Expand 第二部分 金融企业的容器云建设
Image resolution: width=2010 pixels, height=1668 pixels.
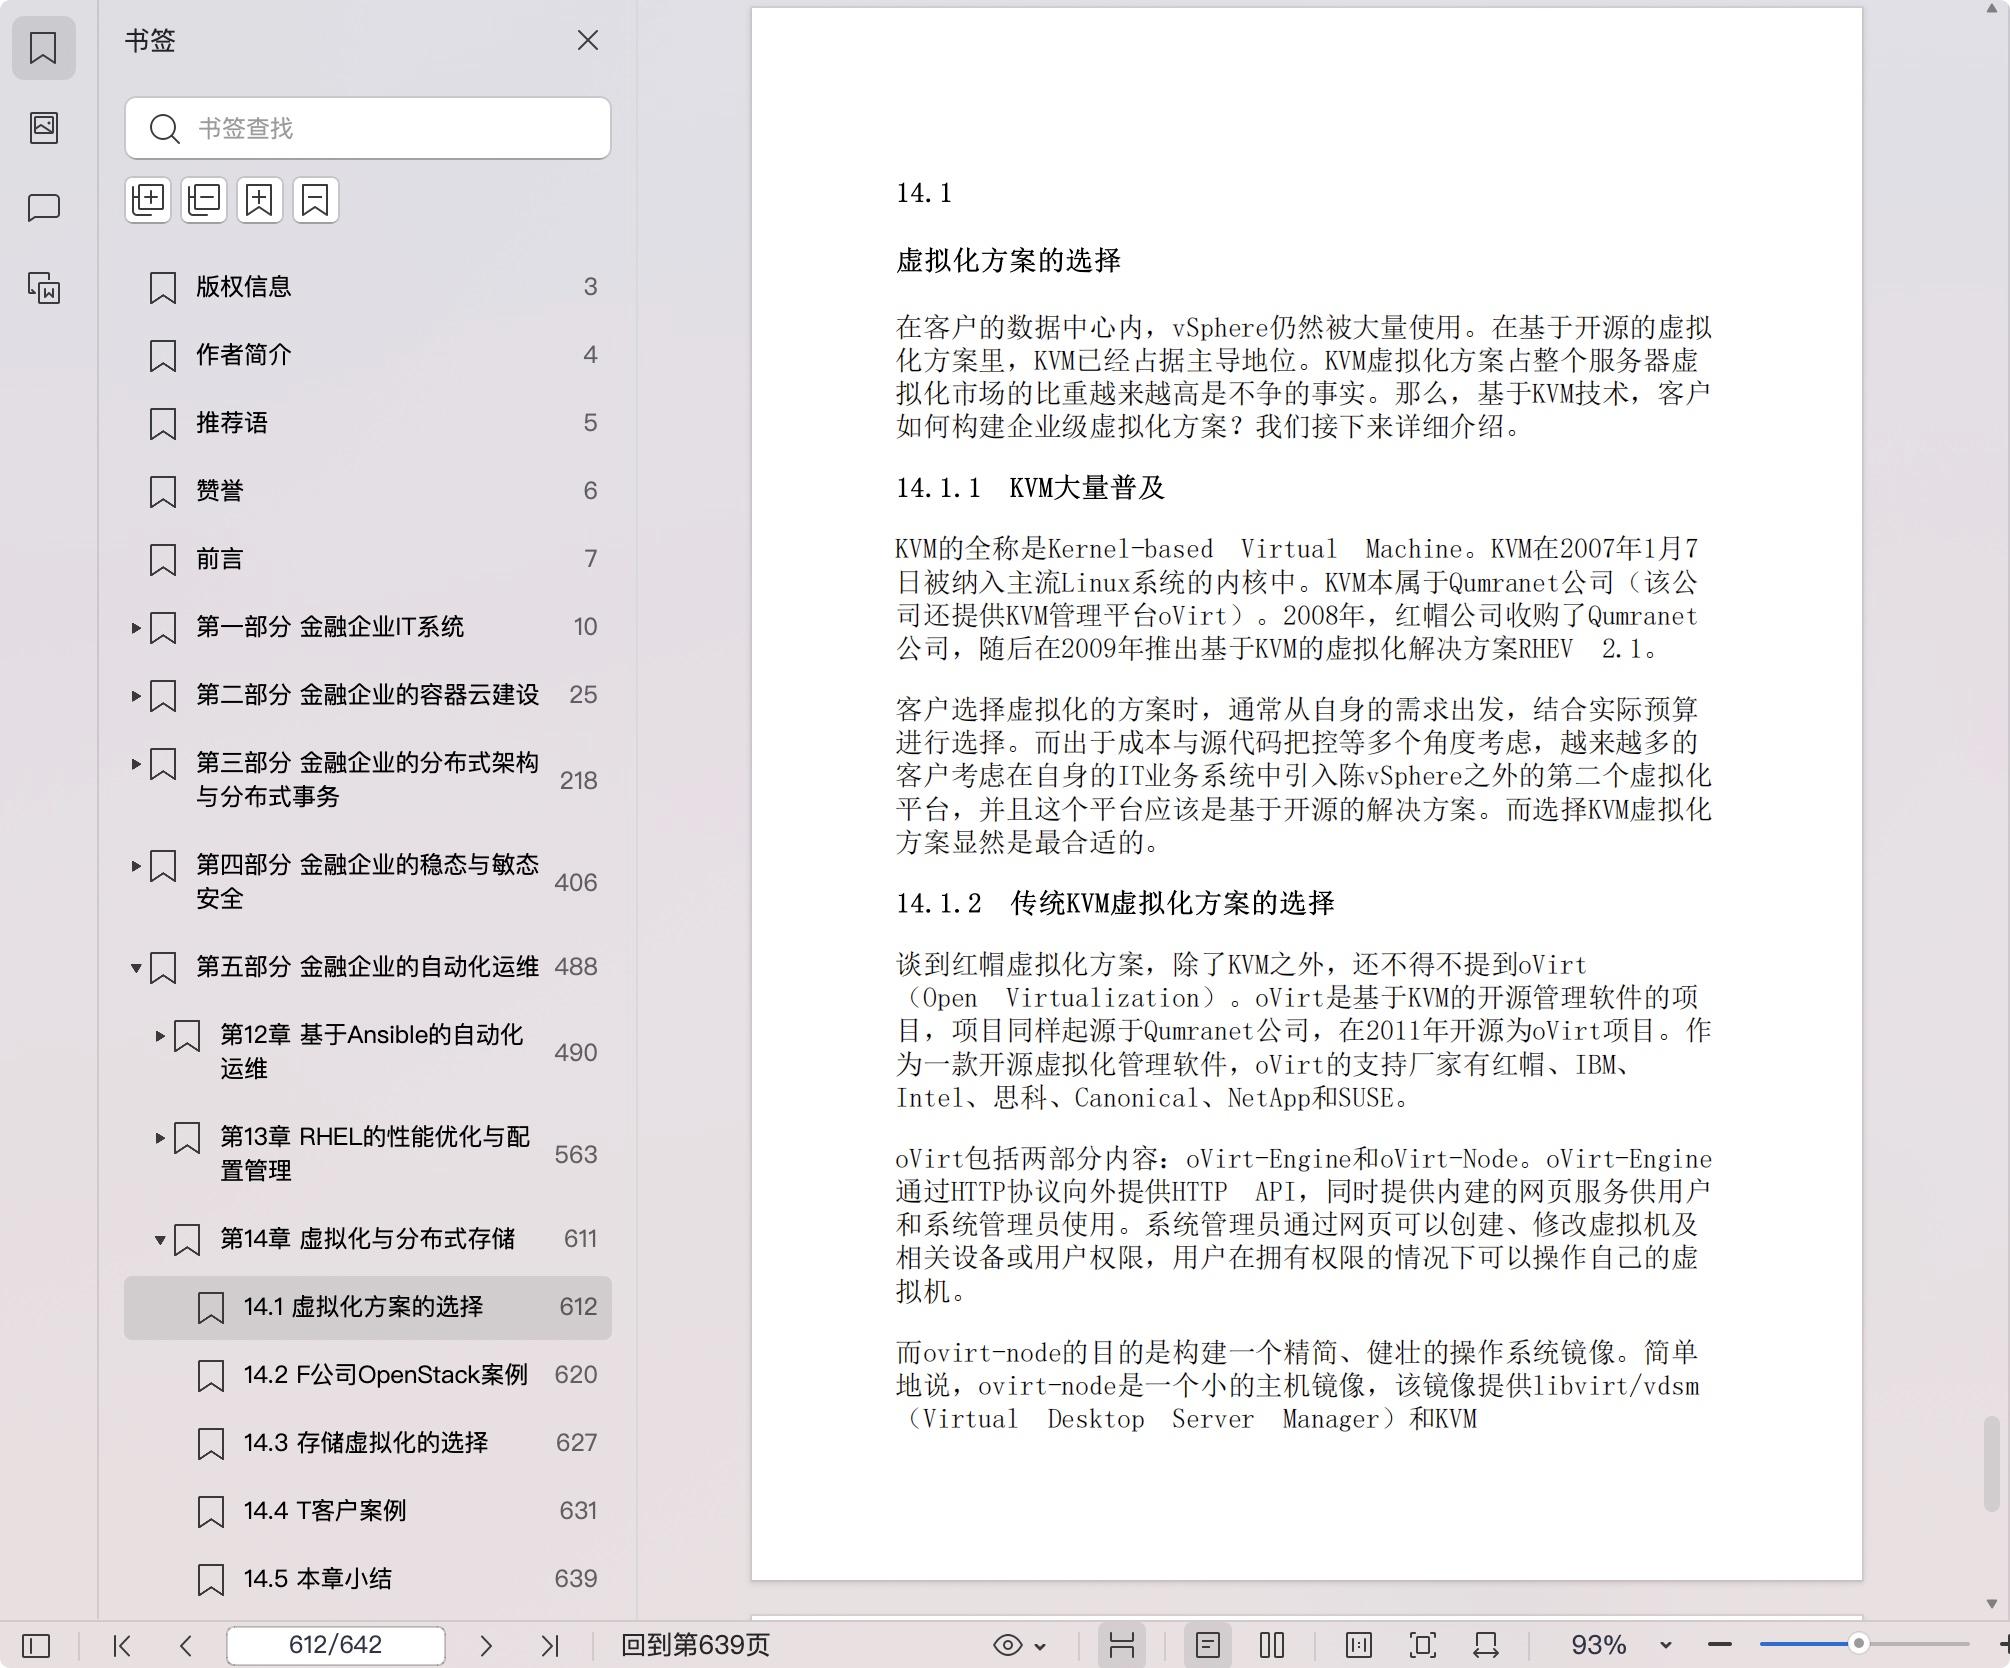coord(136,696)
